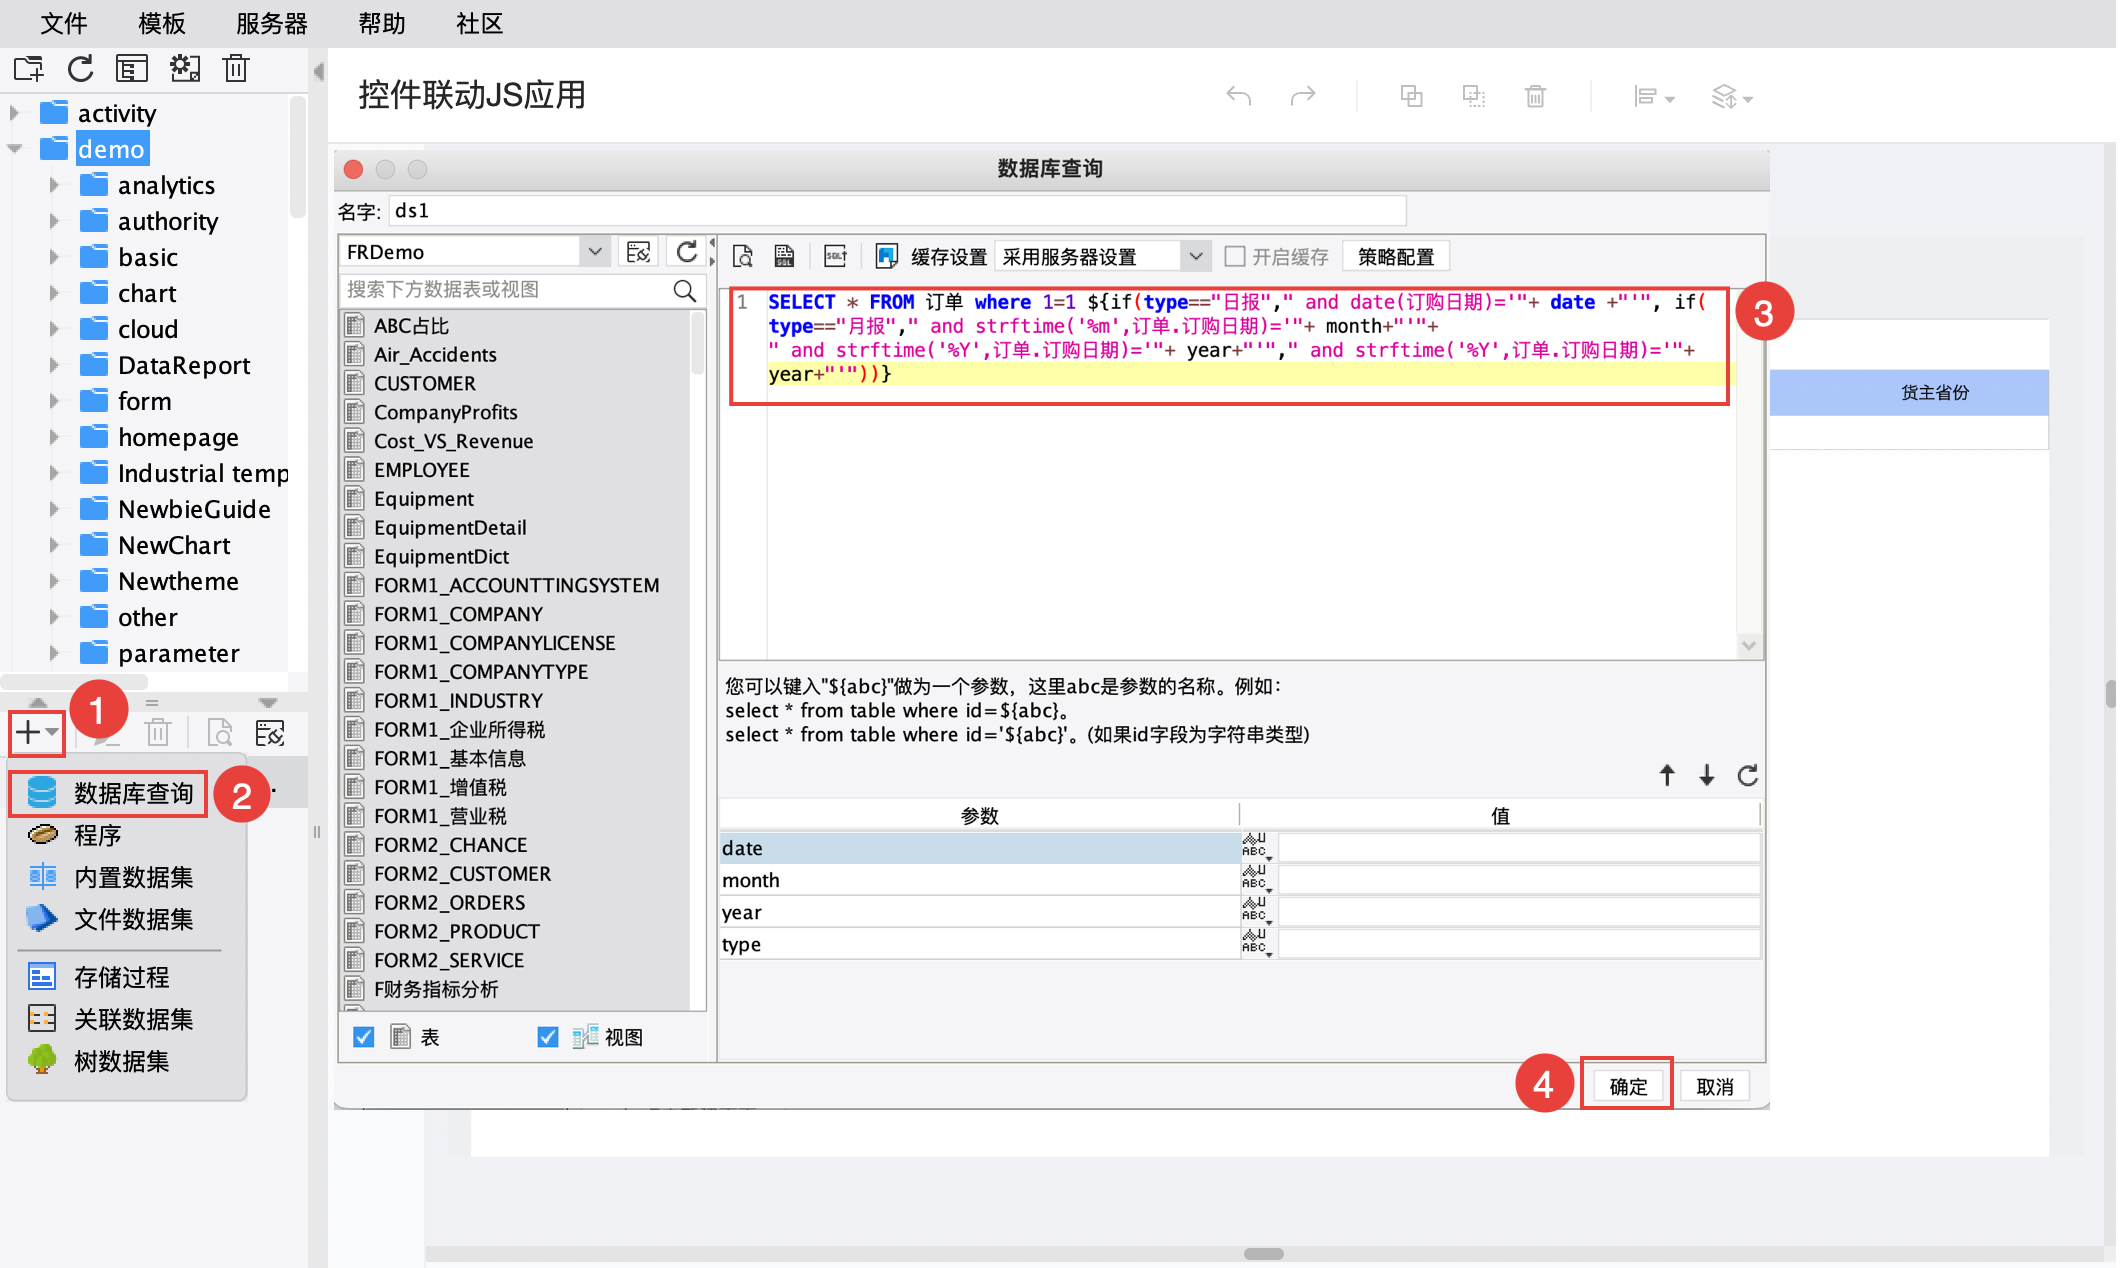Click the 策略配置 button
Image resolution: width=2128 pixels, height=1268 pixels.
(1395, 257)
